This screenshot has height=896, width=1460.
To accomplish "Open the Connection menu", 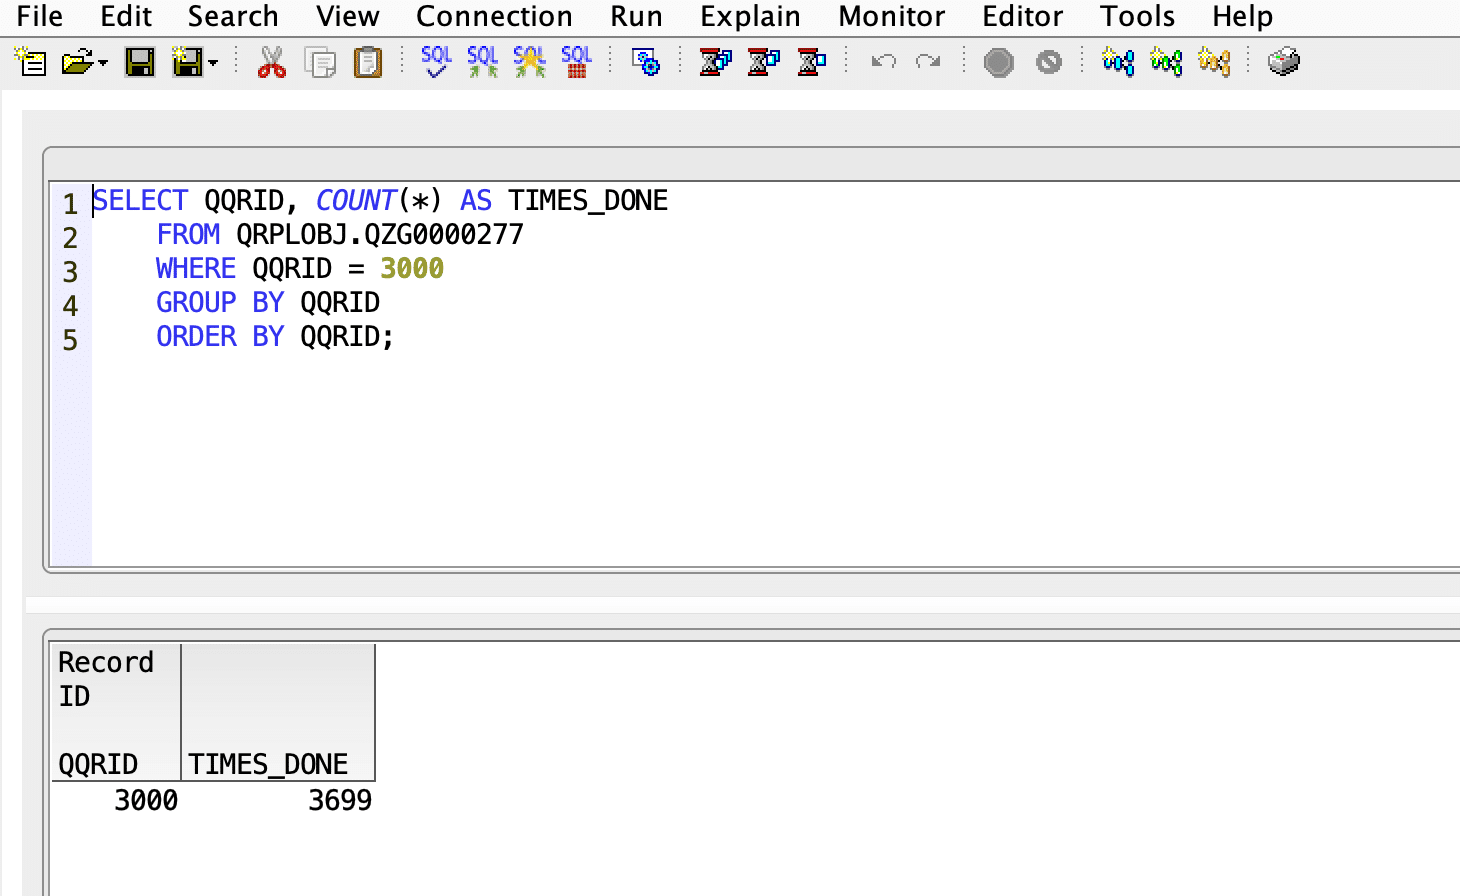I will pos(494,17).
